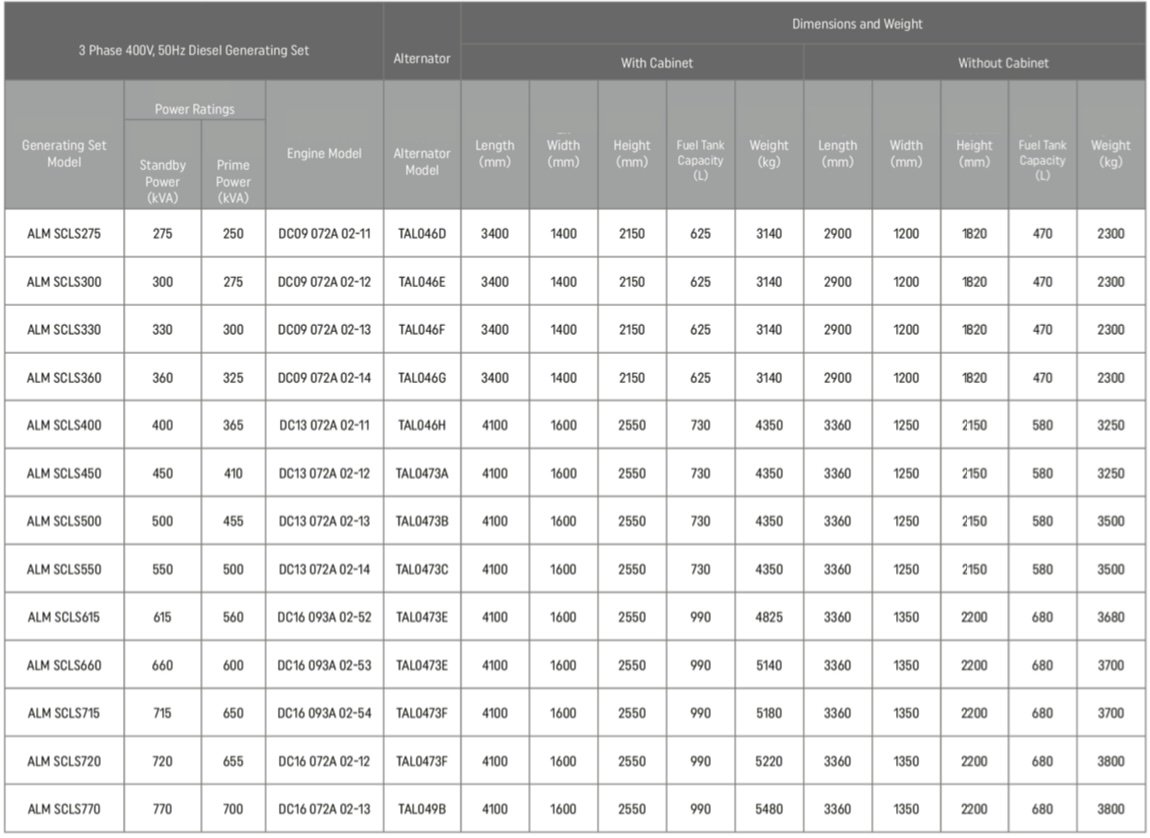The height and width of the screenshot is (838, 1150).
Task: Select engine model DC09 072A 02-13
Action: click(x=324, y=330)
